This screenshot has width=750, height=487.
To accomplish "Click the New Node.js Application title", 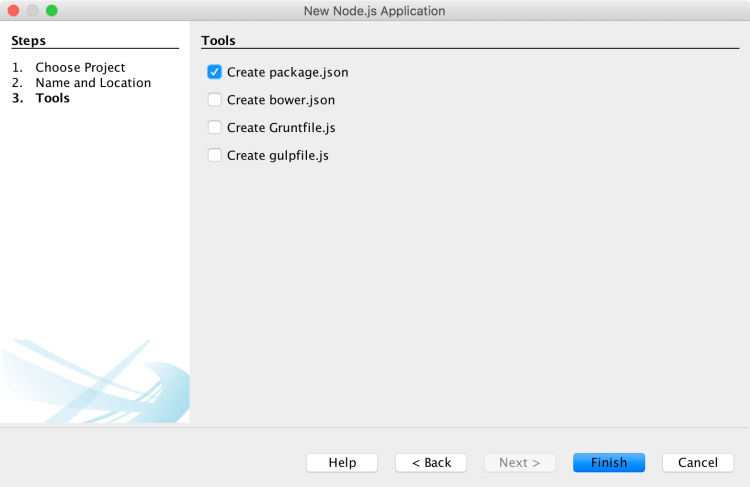I will coord(375,11).
